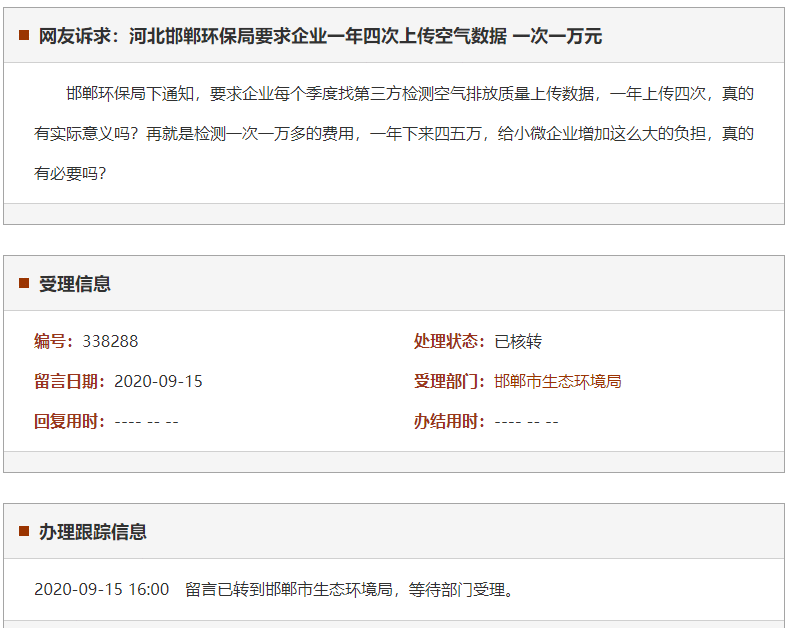Select the 受理信息 section heading
The width and height of the screenshot is (790, 628).
coord(75,284)
